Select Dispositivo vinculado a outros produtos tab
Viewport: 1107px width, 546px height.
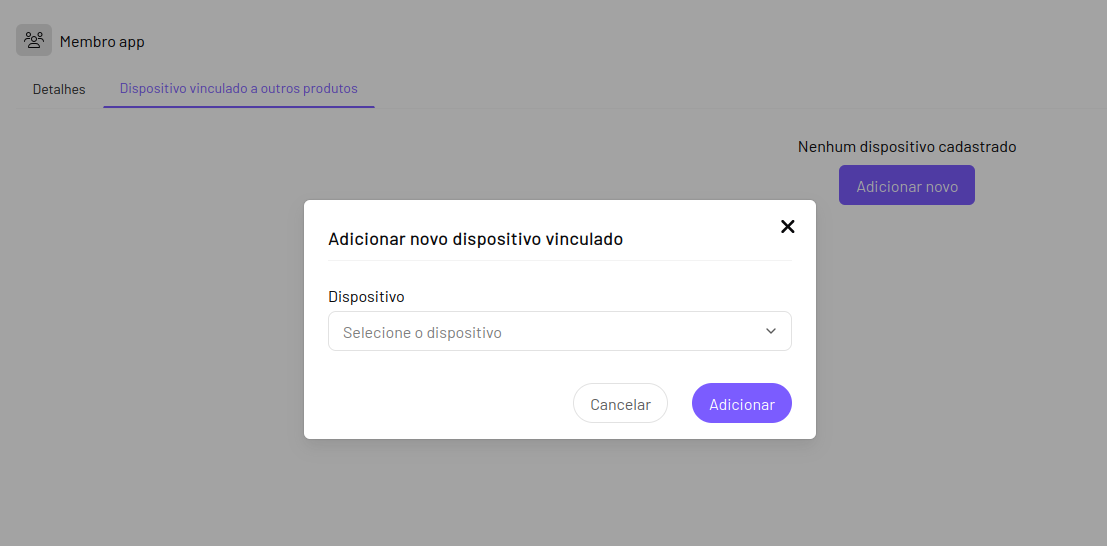coord(239,89)
